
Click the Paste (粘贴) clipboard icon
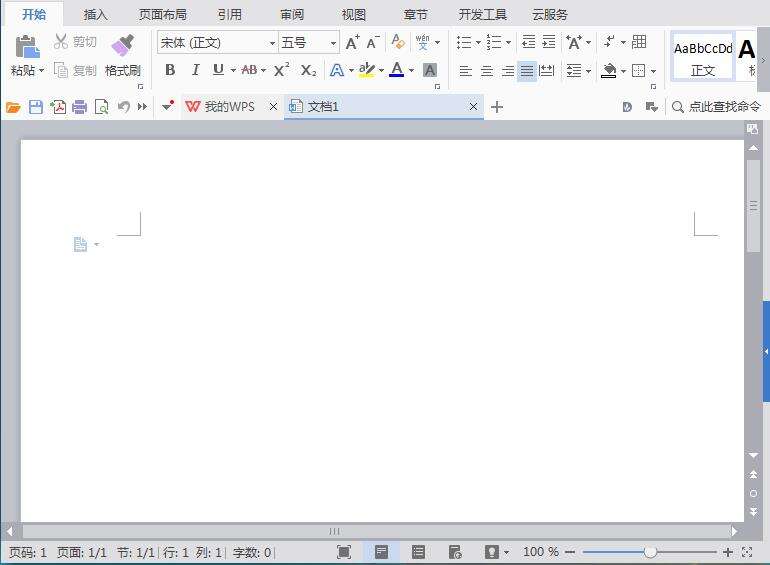click(x=27, y=46)
